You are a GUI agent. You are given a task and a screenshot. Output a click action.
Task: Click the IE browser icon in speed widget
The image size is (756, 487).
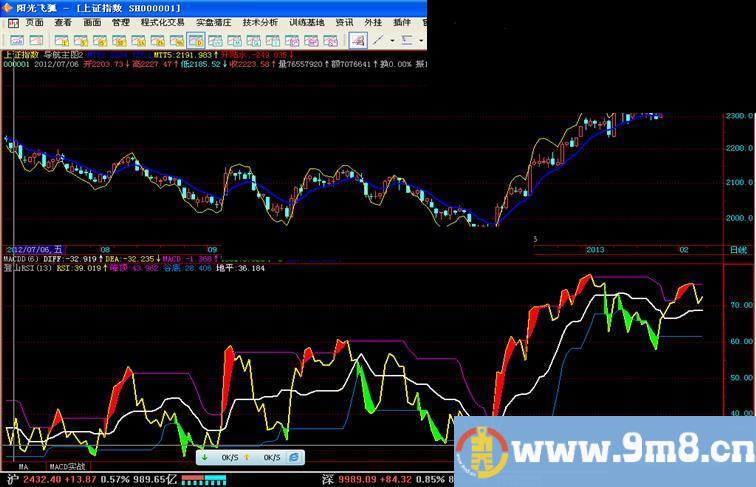pos(294,457)
